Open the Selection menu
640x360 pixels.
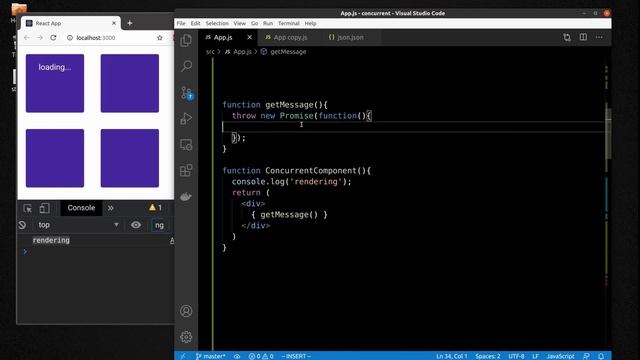tap(217, 23)
